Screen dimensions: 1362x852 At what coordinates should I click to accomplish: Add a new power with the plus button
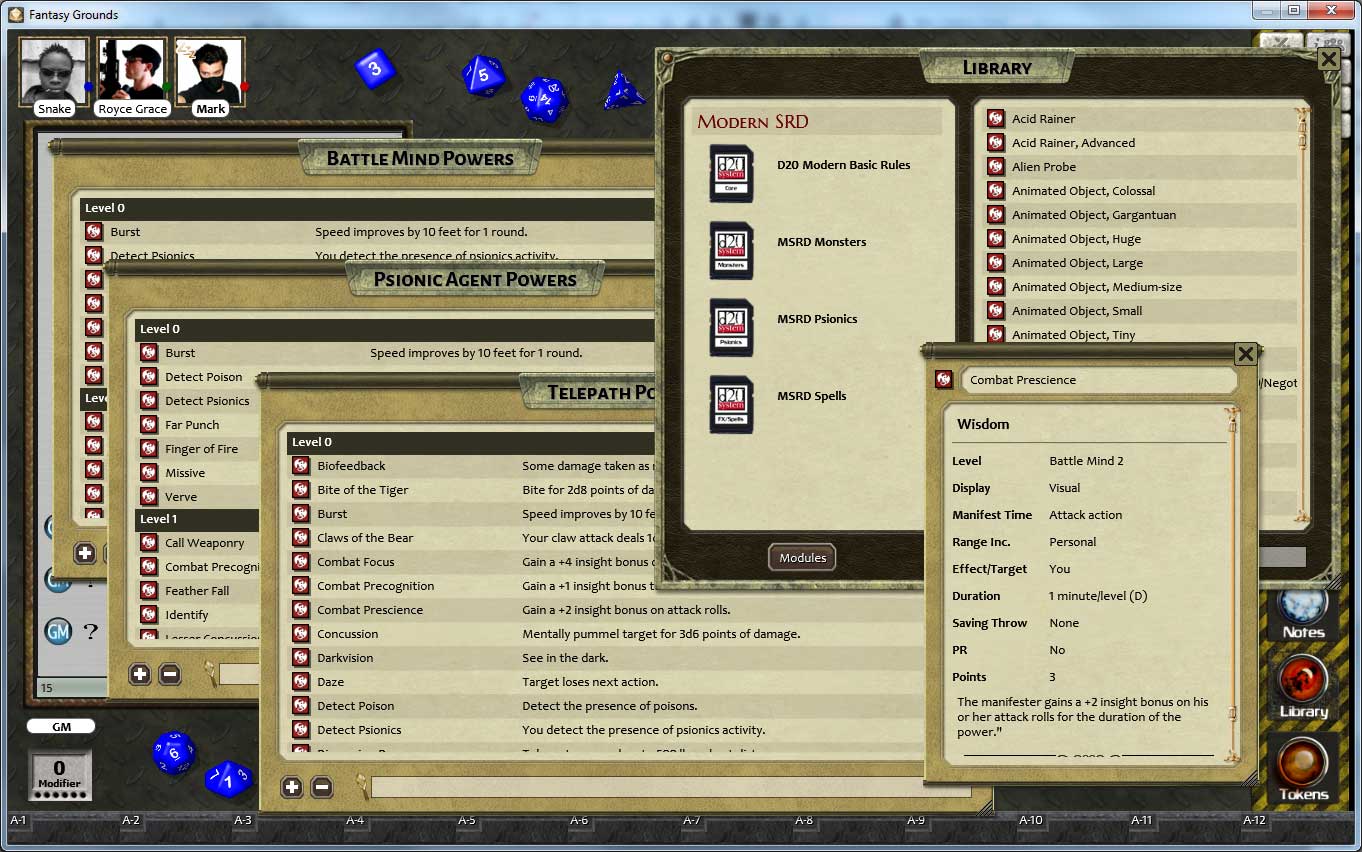click(x=291, y=787)
